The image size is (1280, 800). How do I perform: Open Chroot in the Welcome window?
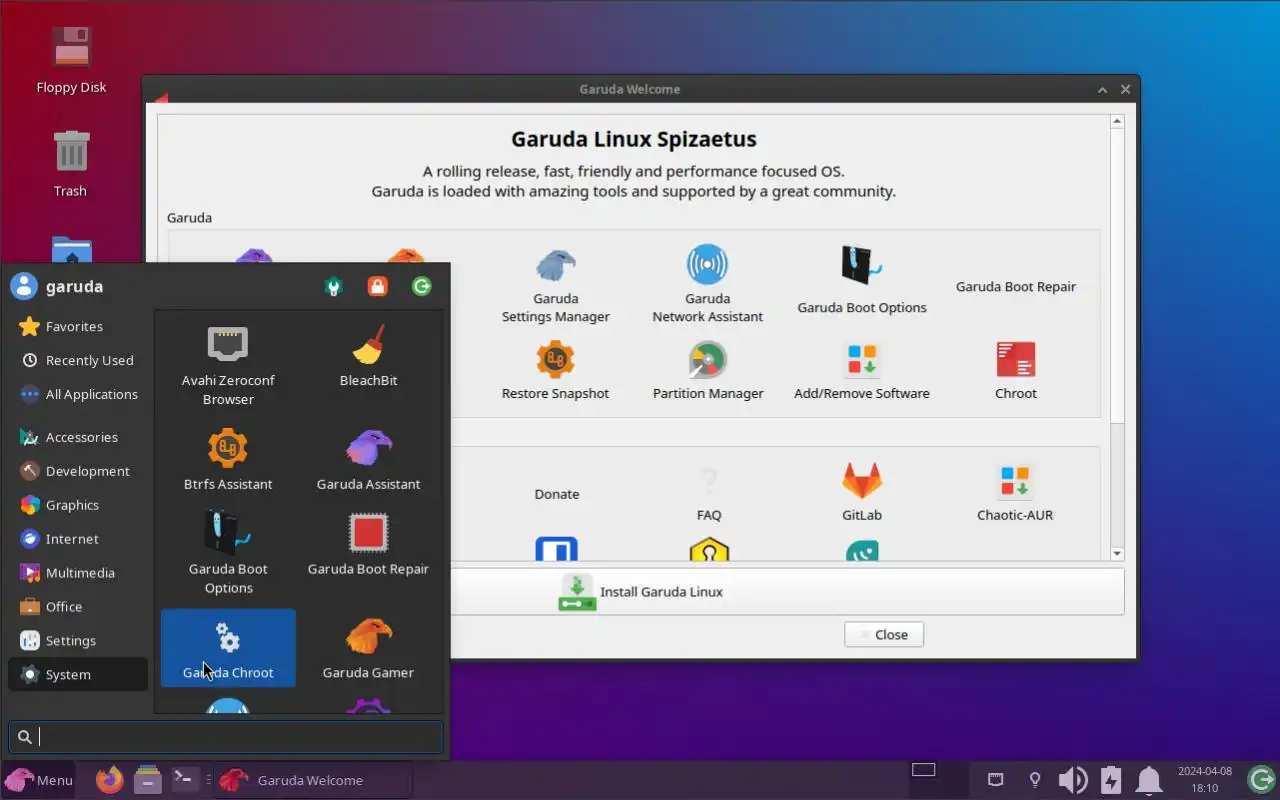[1016, 370]
